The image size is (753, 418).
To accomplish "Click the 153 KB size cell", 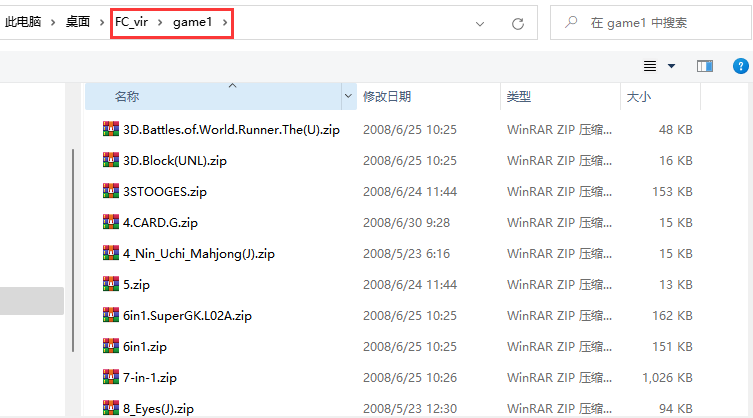I will 672,192.
